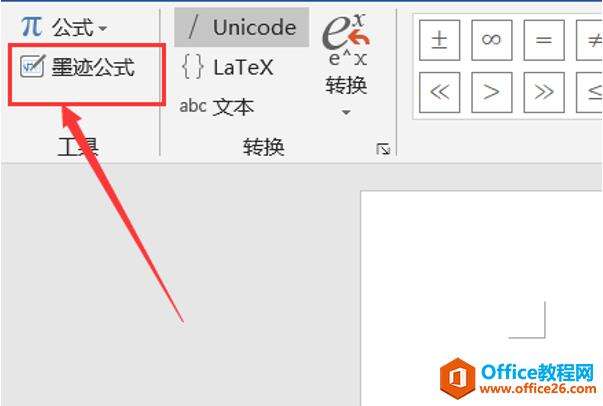The height and width of the screenshot is (406, 603).
Task: Insert the infinity ∞ symbol
Action: coord(492,40)
